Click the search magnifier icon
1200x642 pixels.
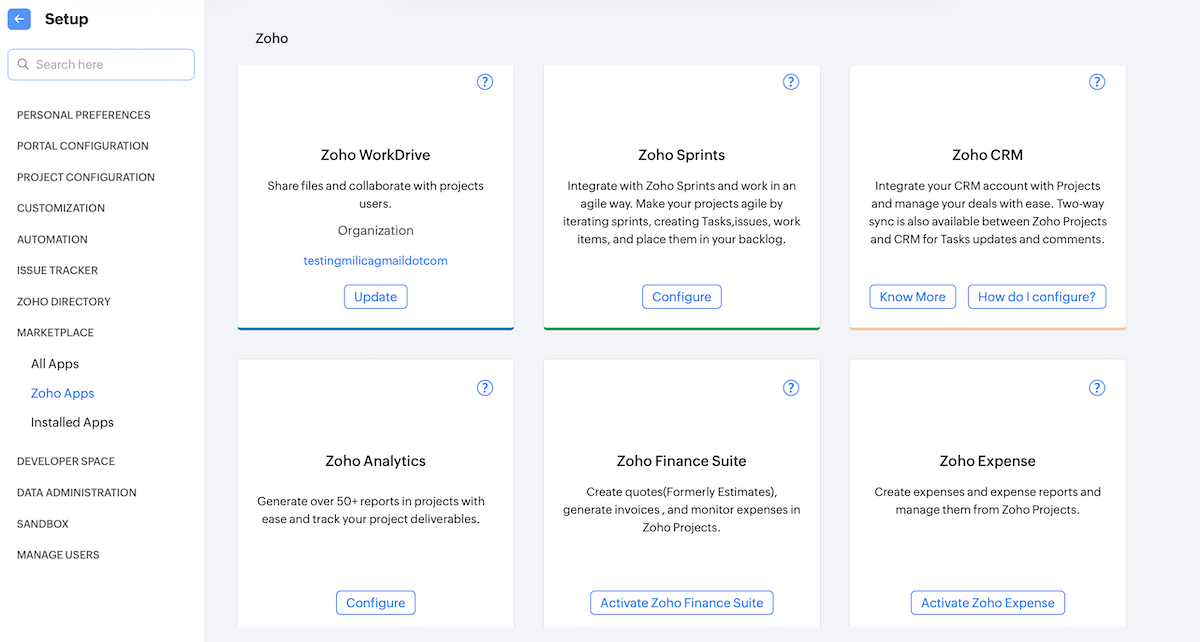click(24, 64)
